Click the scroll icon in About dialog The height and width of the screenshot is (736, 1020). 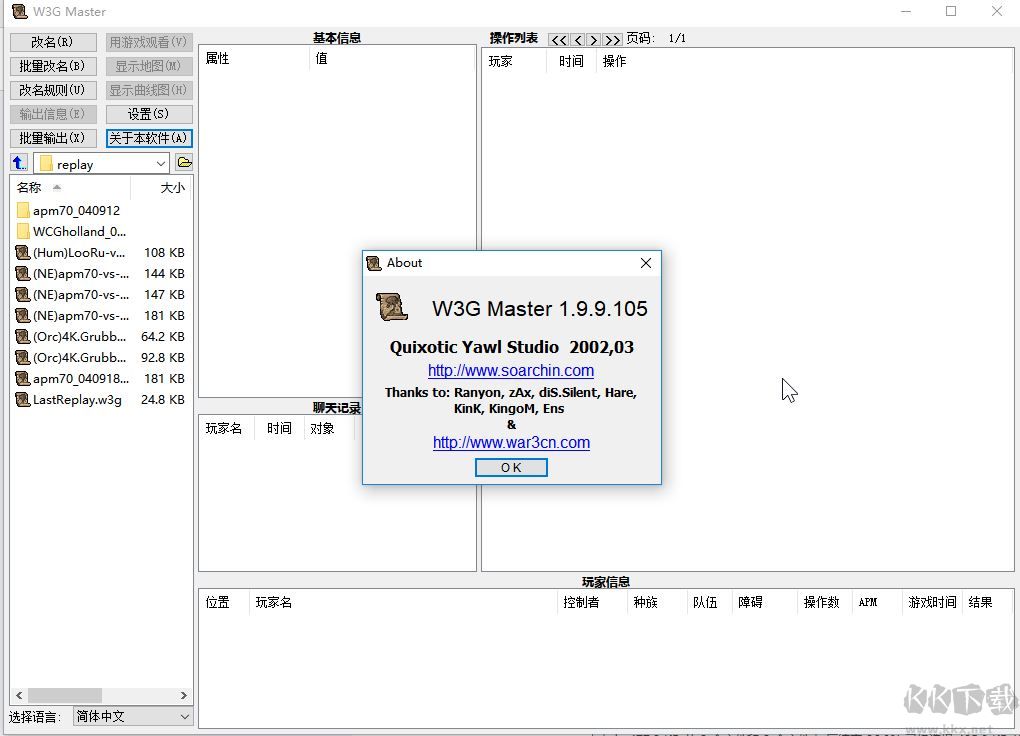392,307
